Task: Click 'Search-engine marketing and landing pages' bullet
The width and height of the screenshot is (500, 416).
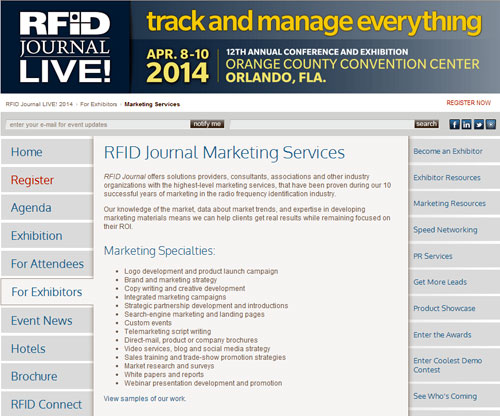Action: point(194,314)
